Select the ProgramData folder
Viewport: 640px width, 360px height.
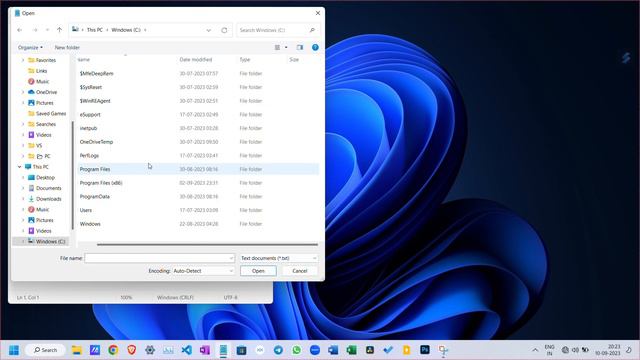coord(95,197)
